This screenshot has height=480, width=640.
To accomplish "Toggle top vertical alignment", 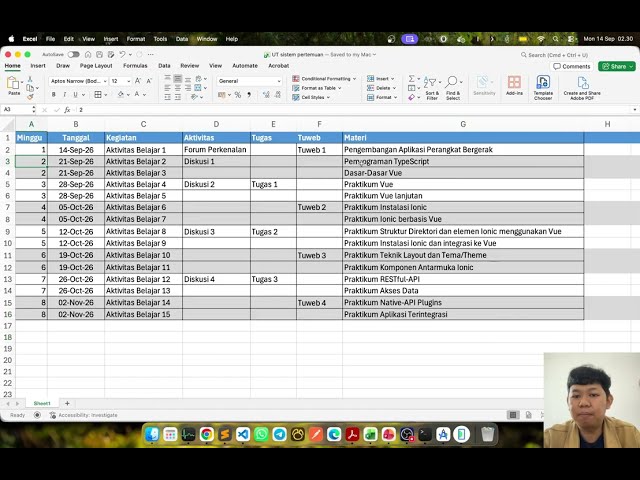I will (x=168, y=78).
